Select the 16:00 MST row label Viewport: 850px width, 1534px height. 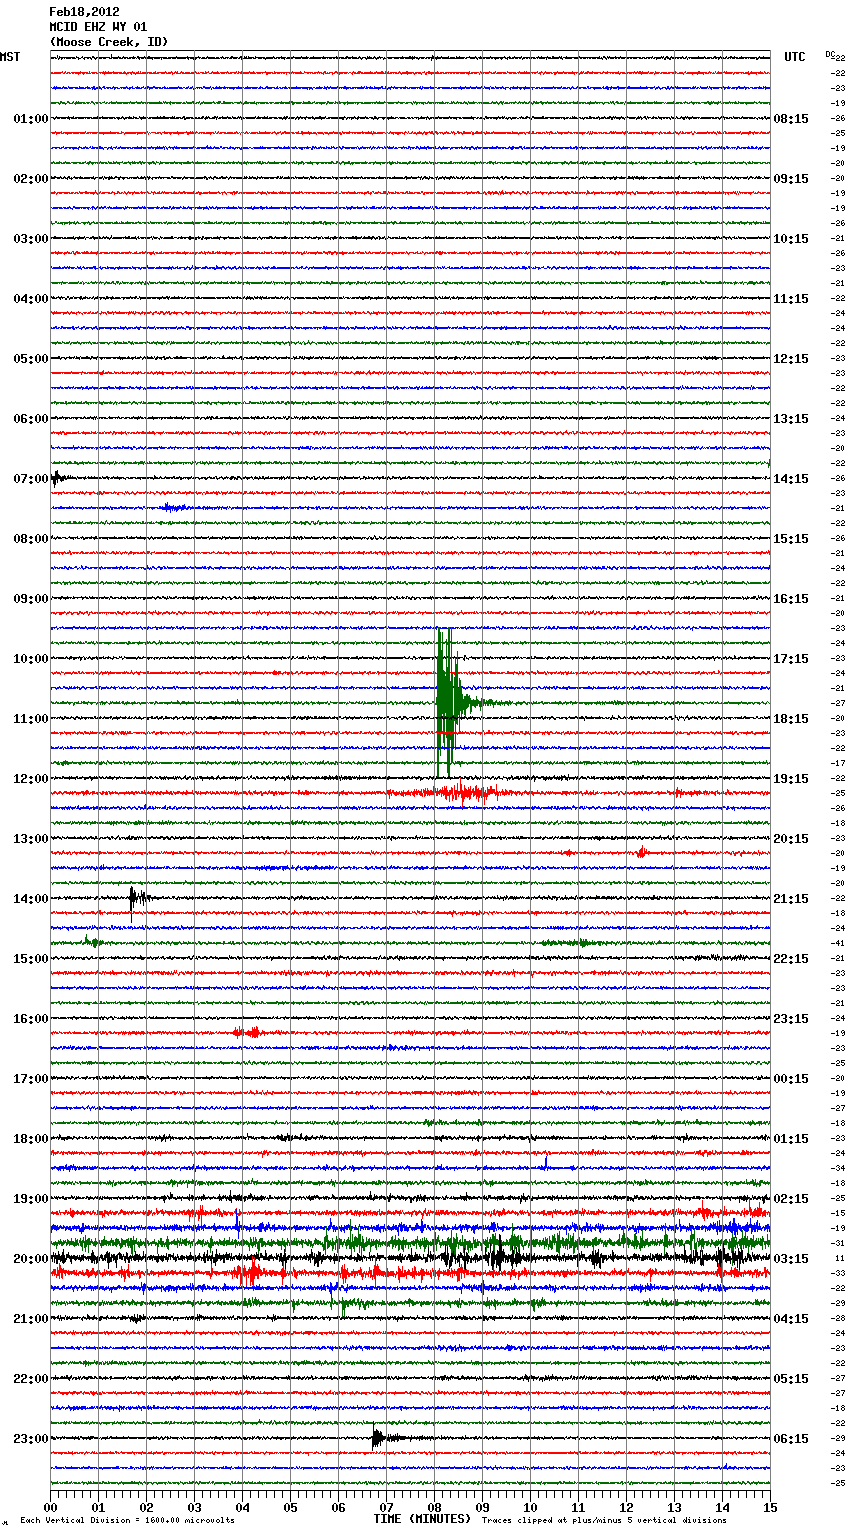[x=30, y=1019]
